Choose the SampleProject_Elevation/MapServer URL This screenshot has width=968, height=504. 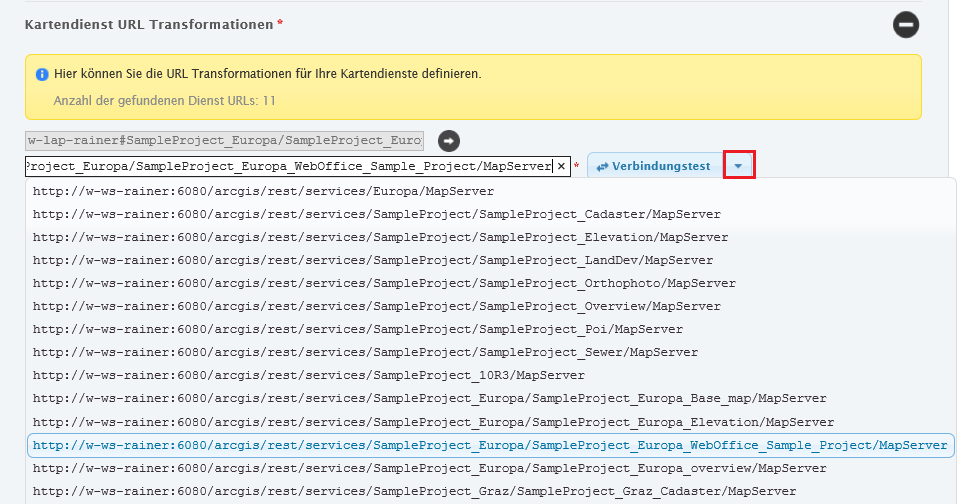click(x=491, y=237)
